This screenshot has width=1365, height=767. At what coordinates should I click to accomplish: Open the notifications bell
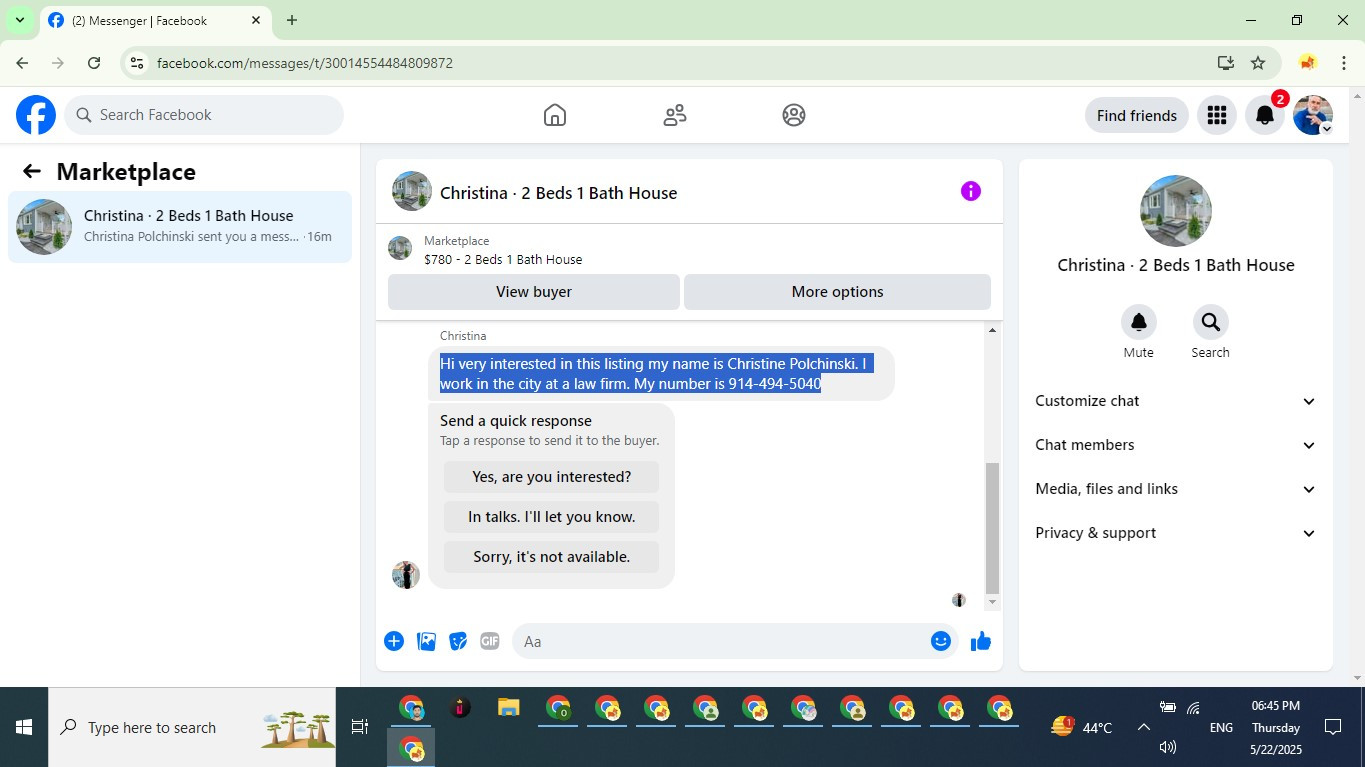[1265, 115]
